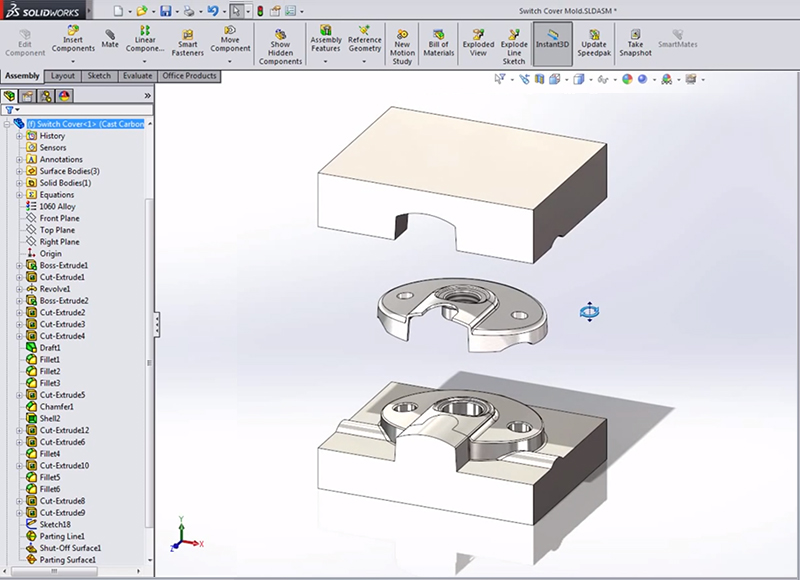
Task: Switch to the Evaluate tab
Action: (137, 76)
